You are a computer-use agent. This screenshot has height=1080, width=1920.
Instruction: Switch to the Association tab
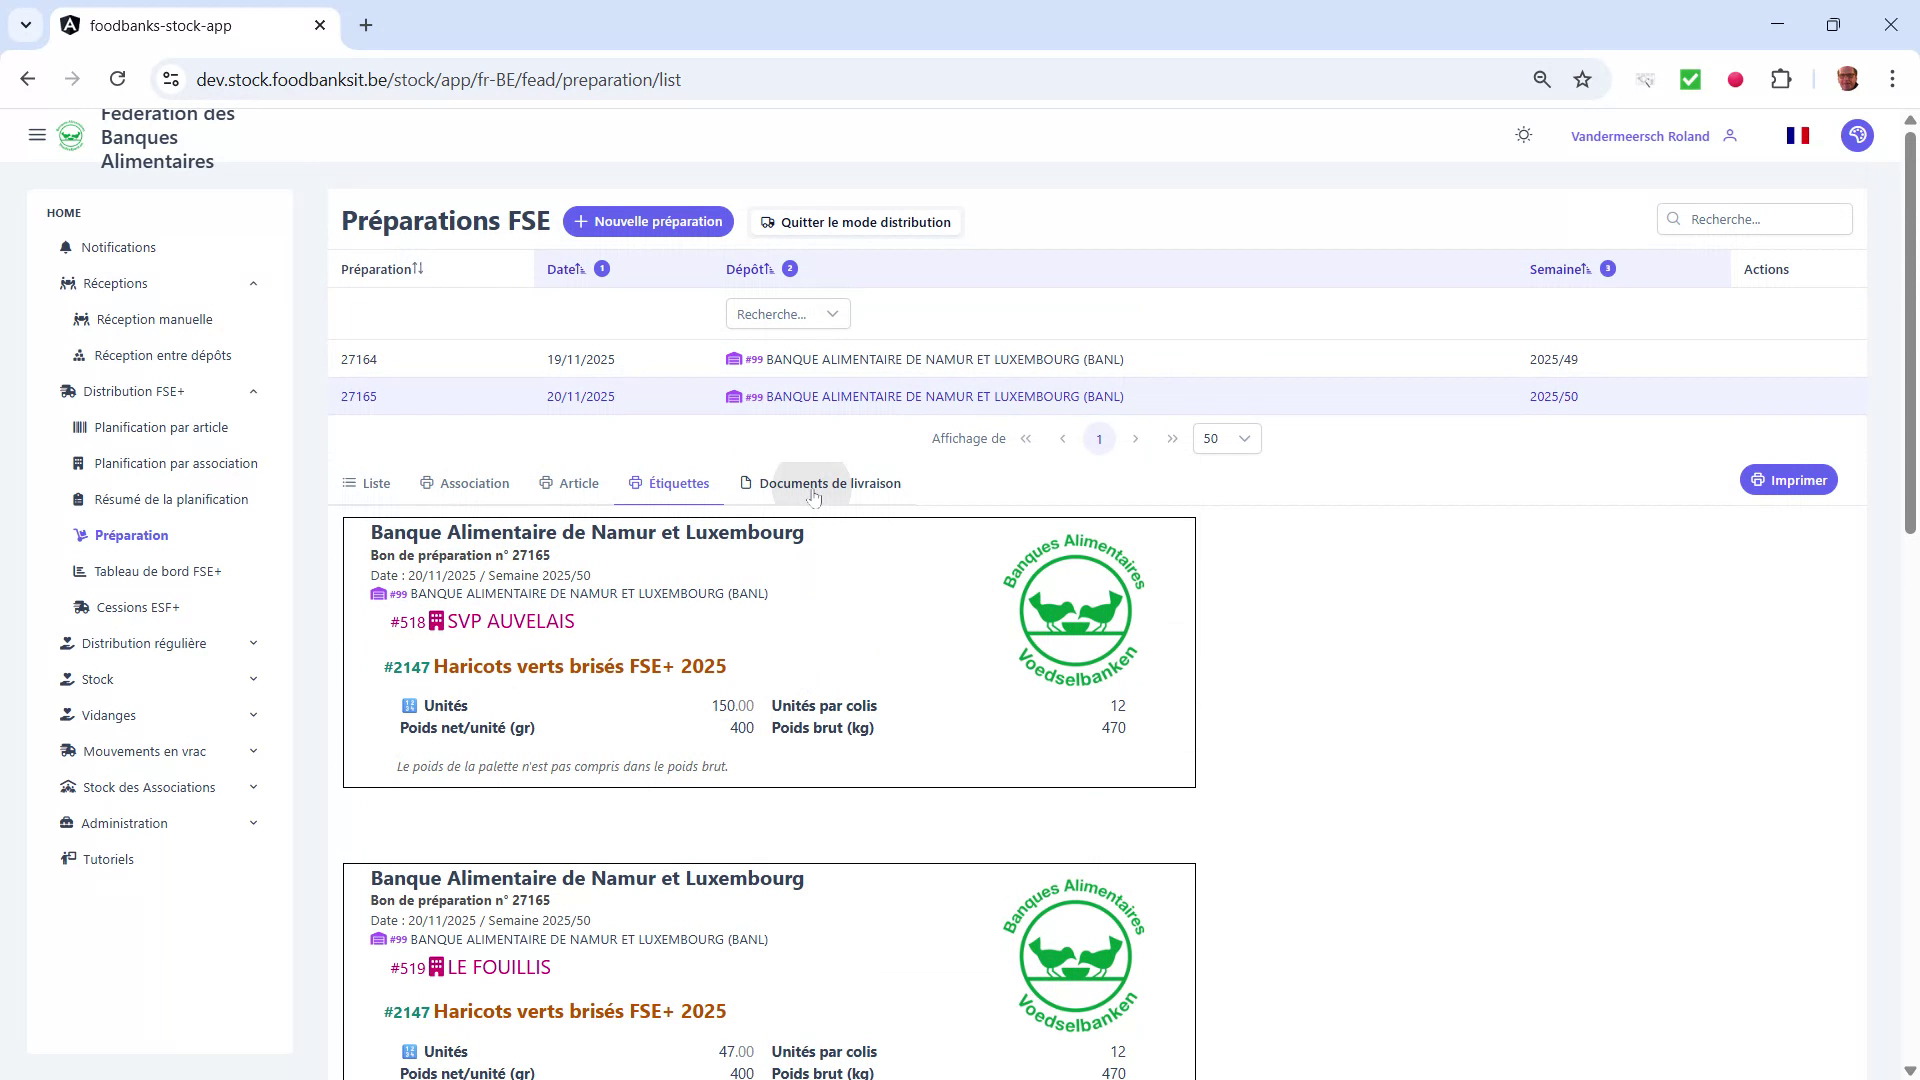coord(464,483)
